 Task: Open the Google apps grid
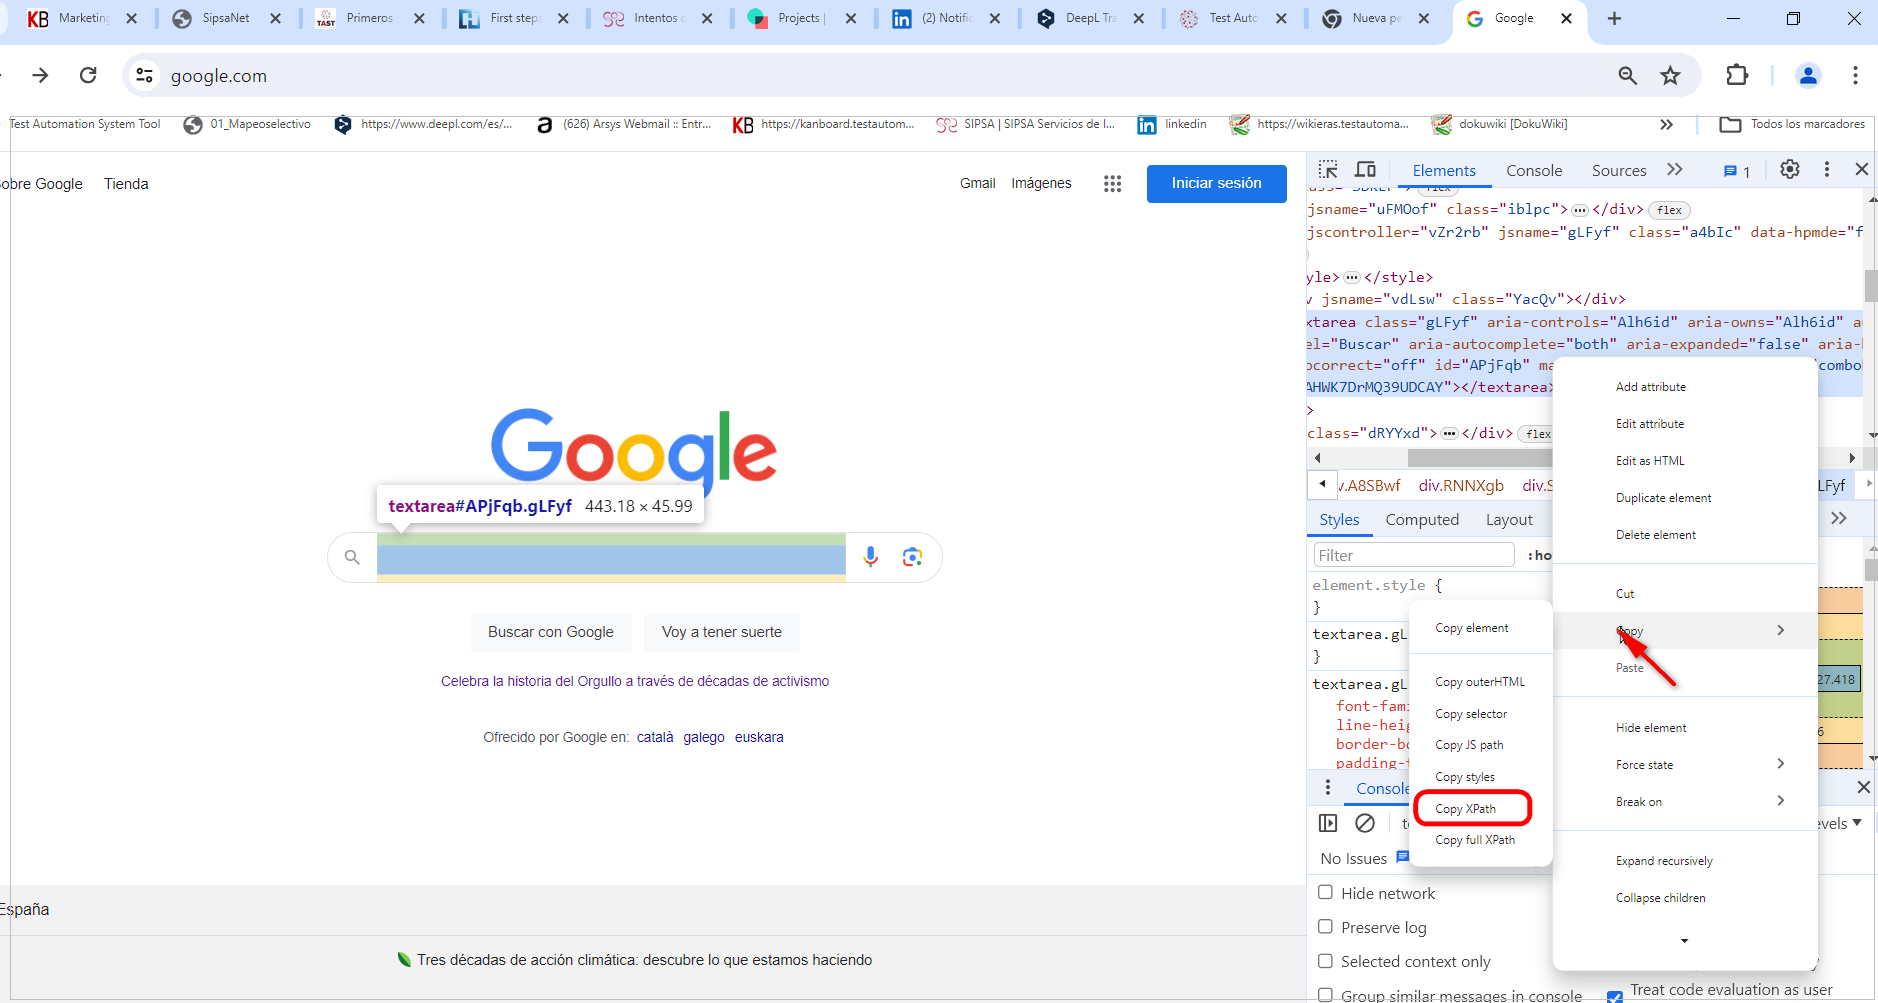click(1112, 183)
